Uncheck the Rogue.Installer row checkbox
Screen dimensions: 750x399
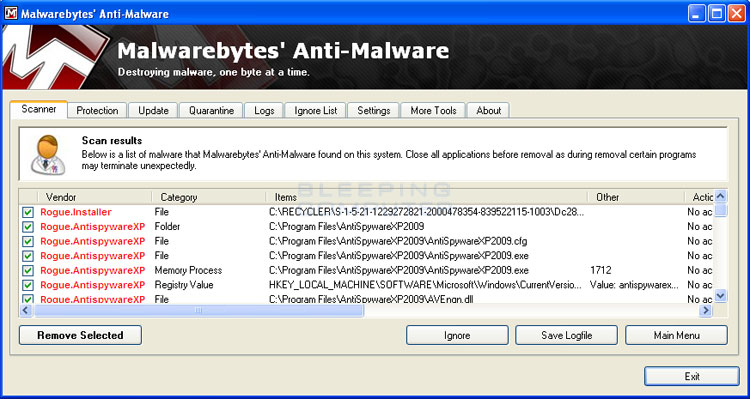(28, 212)
